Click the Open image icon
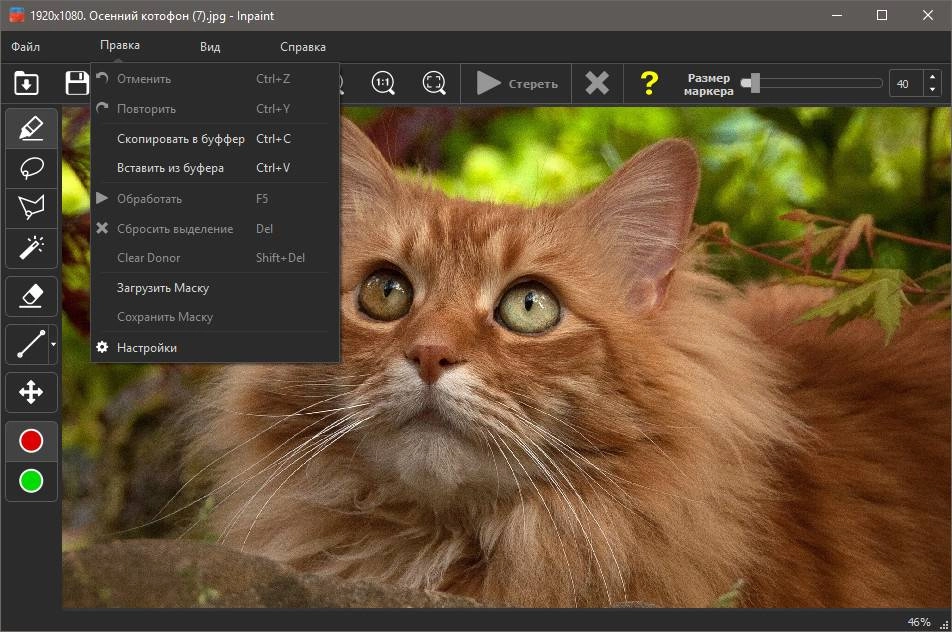 coord(26,83)
